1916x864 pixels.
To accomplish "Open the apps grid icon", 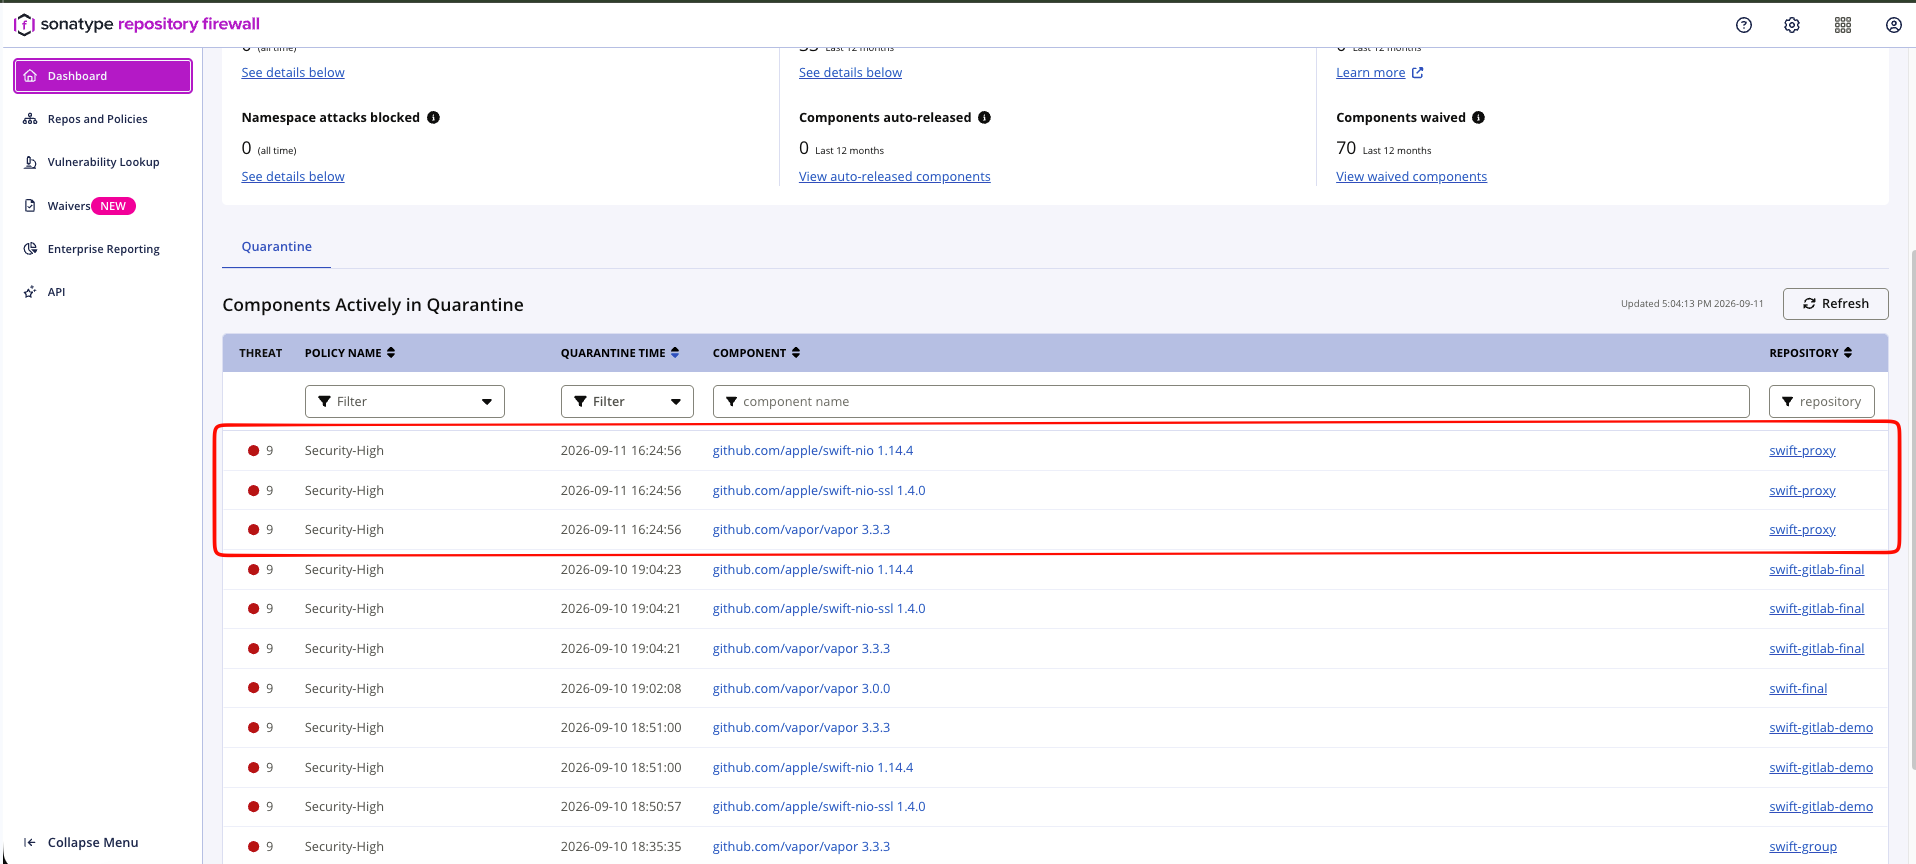I will coord(1843,25).
